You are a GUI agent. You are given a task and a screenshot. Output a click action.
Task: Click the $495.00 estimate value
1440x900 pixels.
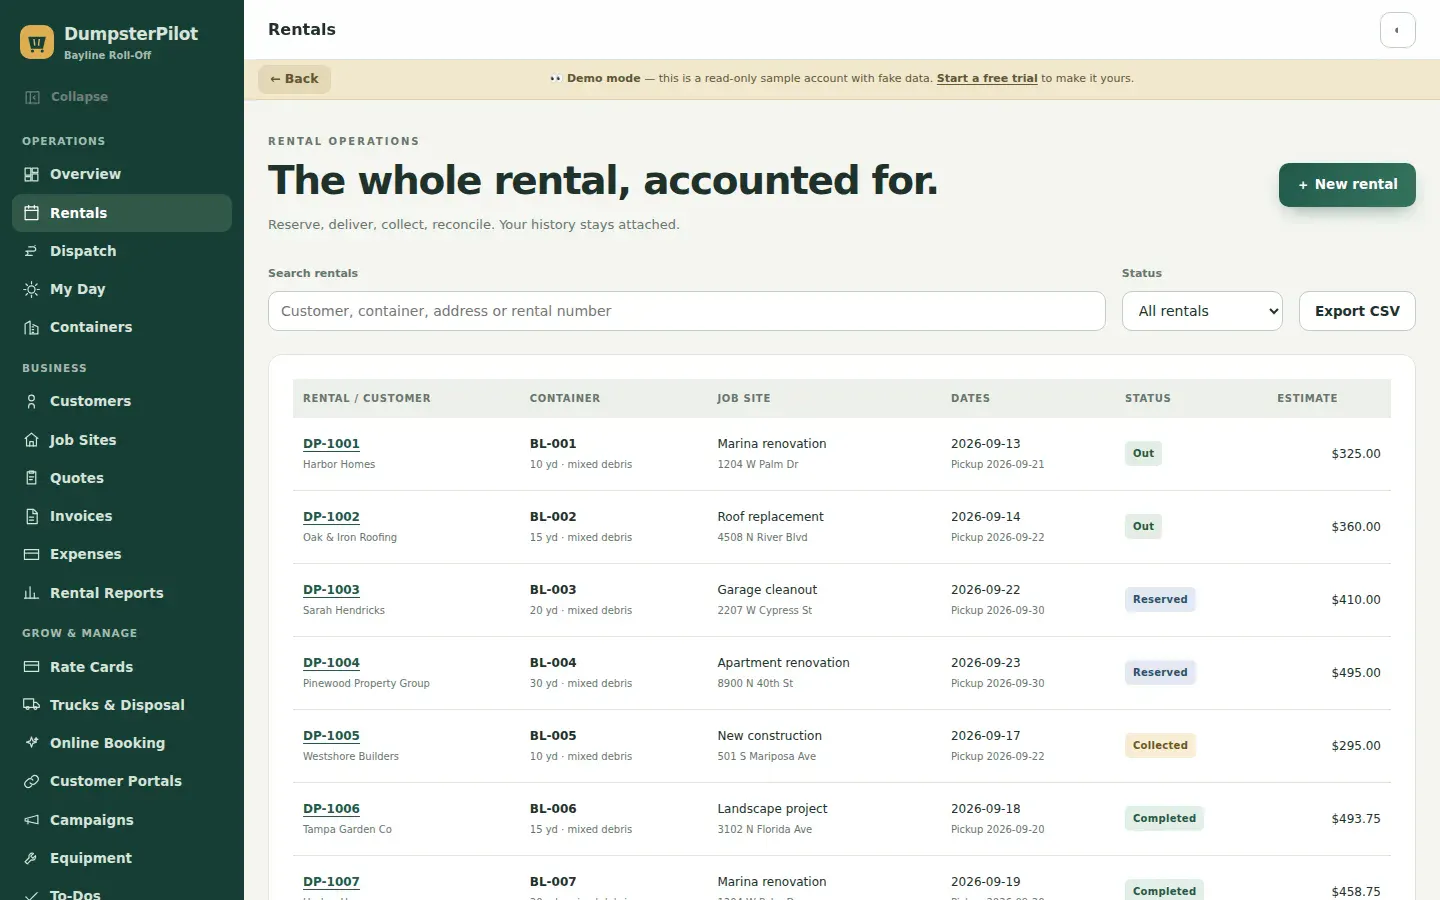pos(1355,673)
